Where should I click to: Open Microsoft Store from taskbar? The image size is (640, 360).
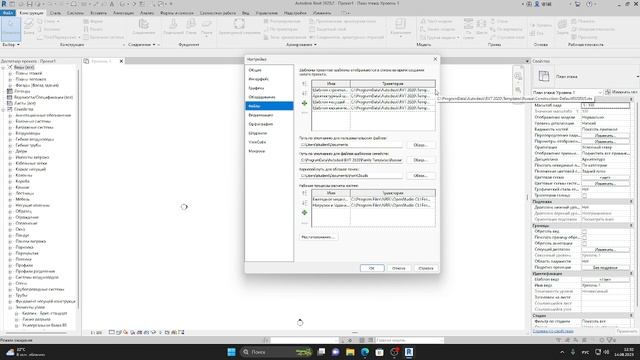tap(379, 352)
